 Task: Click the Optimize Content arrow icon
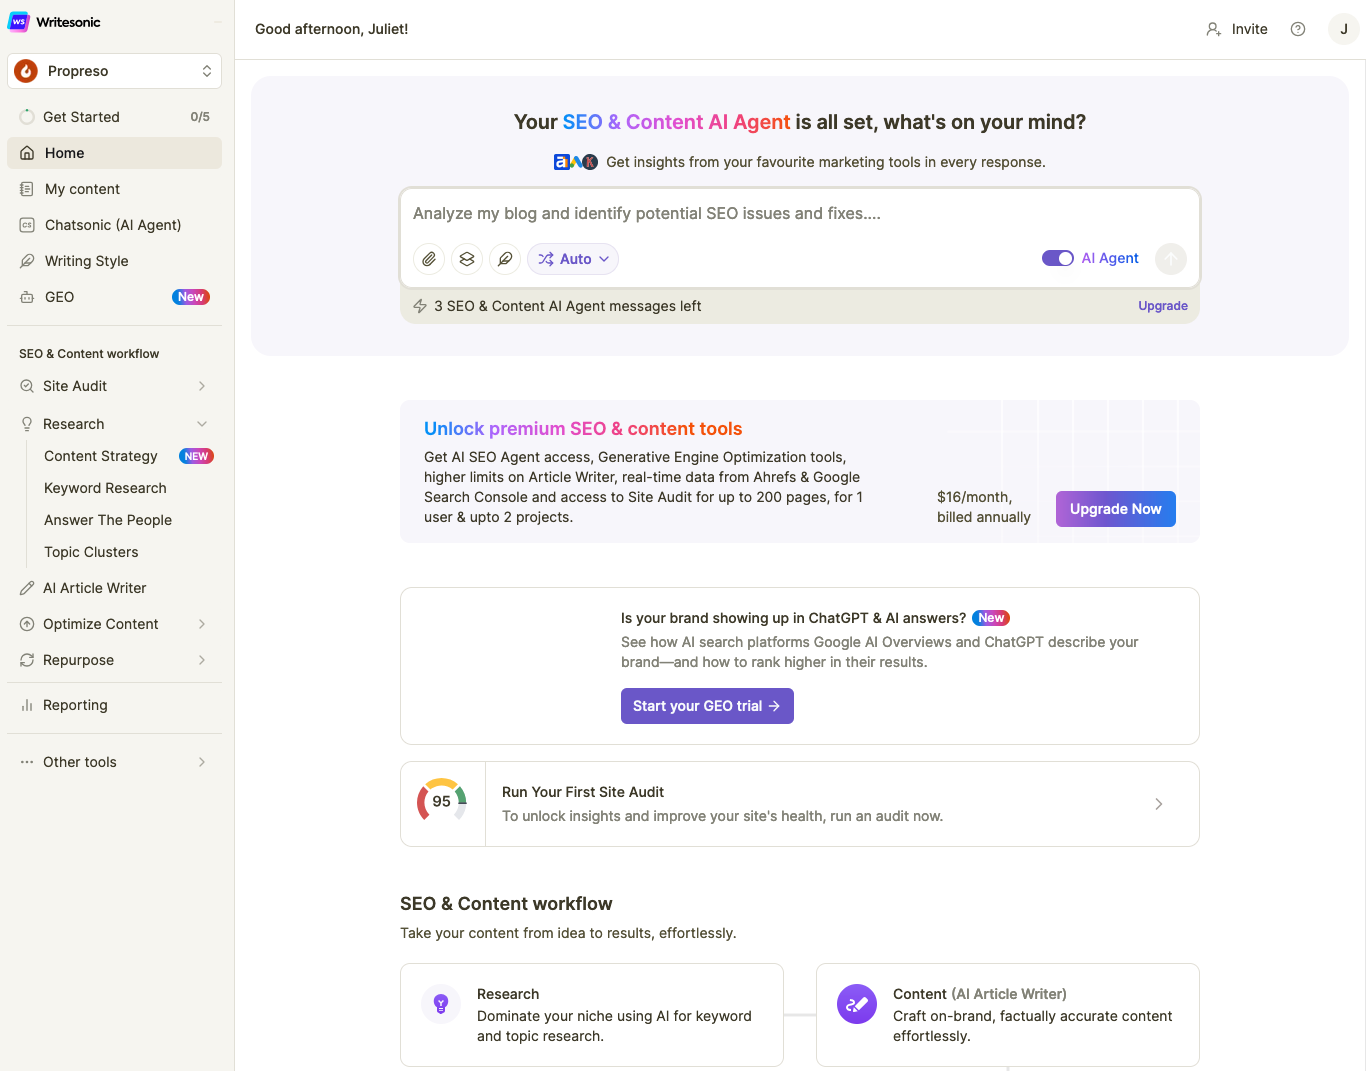27,624
